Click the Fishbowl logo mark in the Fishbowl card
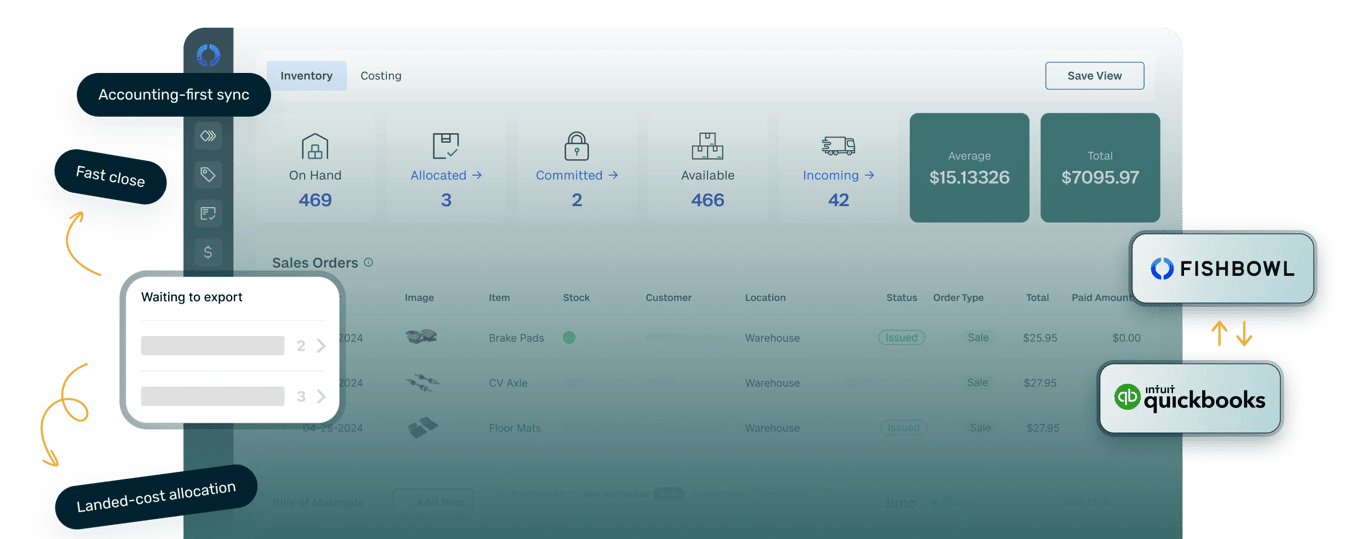This screenshot has width=1366, height=539. pyautogui.click(x=1162, y=268)
